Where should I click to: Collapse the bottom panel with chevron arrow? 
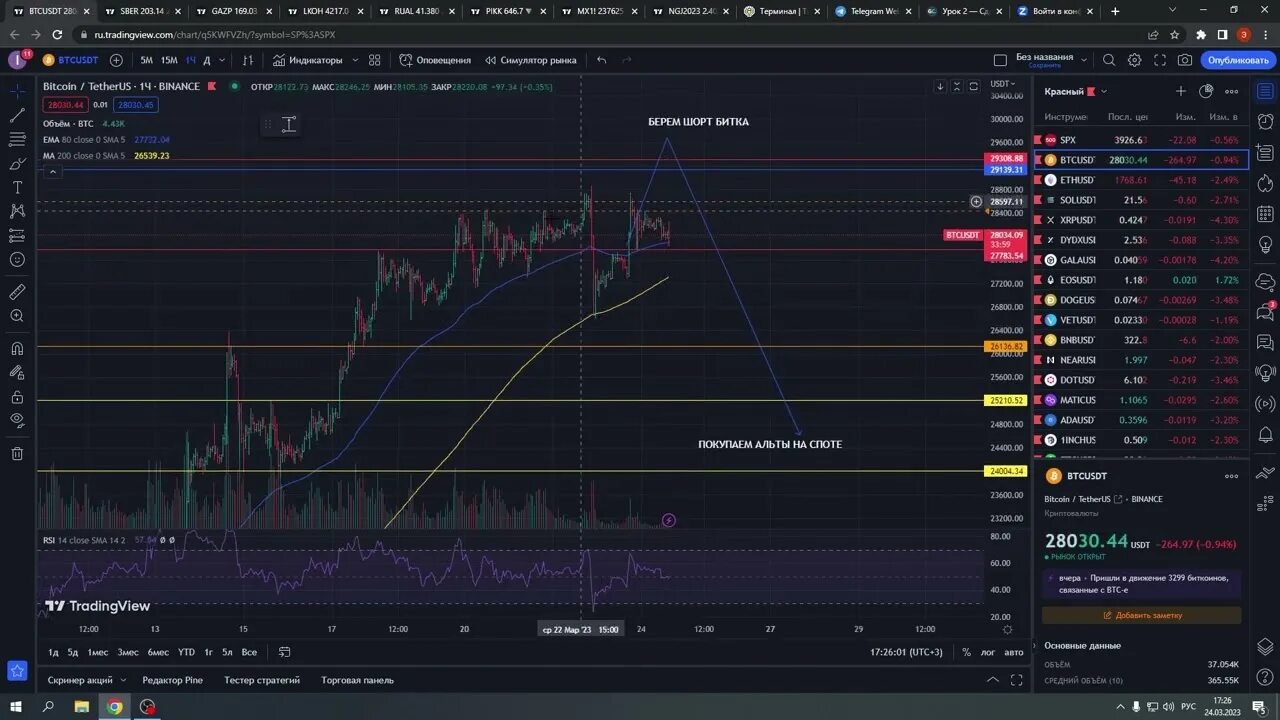(993, 680)
